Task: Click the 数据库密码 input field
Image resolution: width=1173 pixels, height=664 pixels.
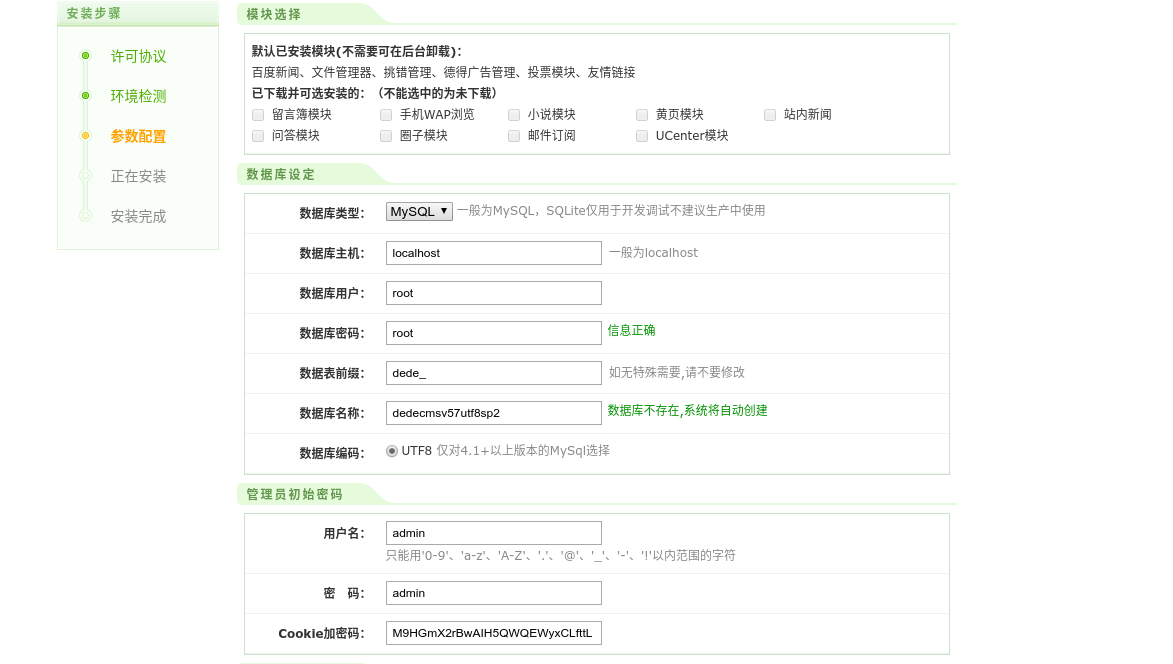Action: click(x=494, y=333)
